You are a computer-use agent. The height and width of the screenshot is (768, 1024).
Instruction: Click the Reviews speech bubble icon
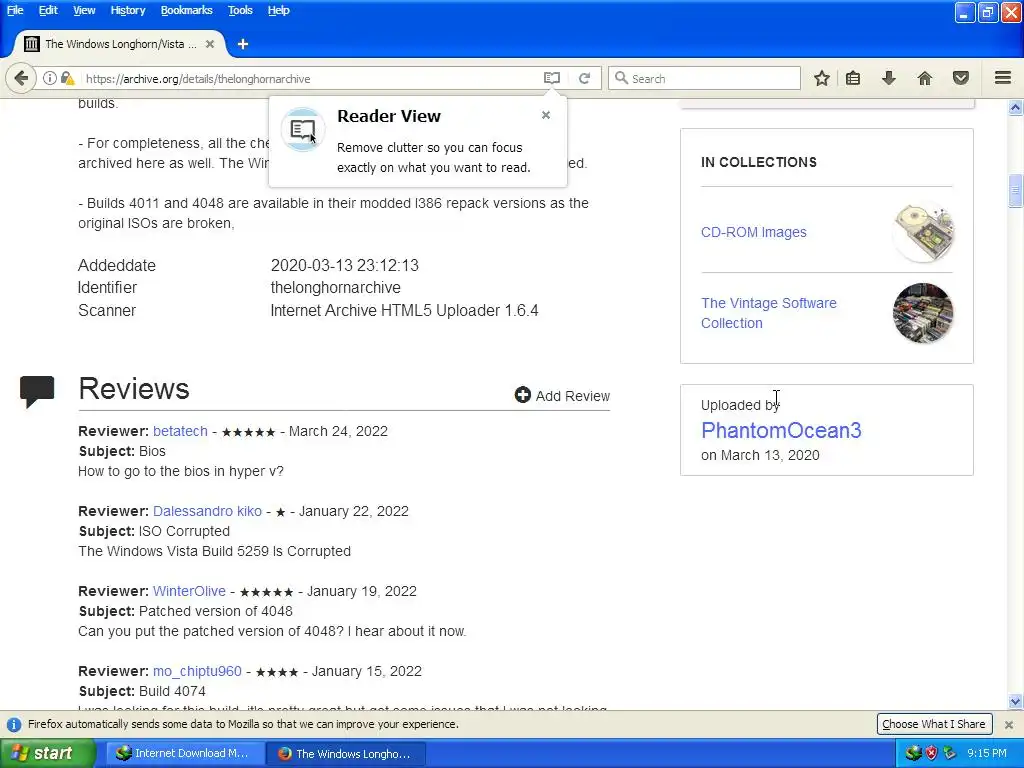tap(37, 392)
